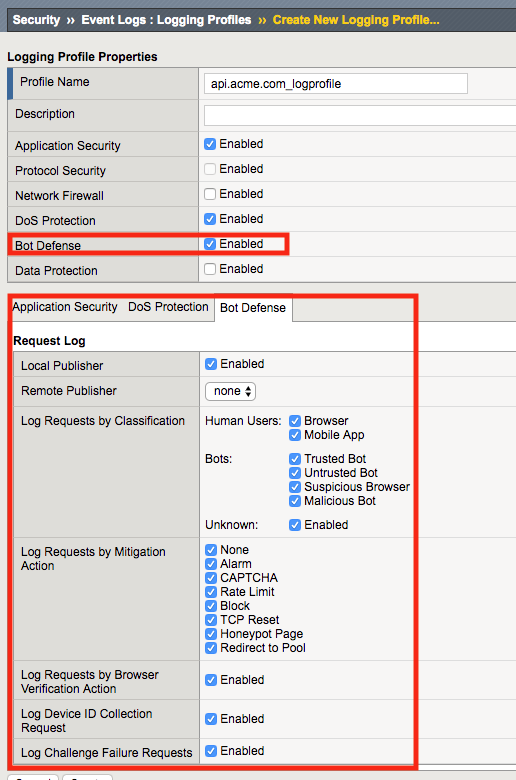
Task: Click the Description text field
Action: (x=360, y=115)
